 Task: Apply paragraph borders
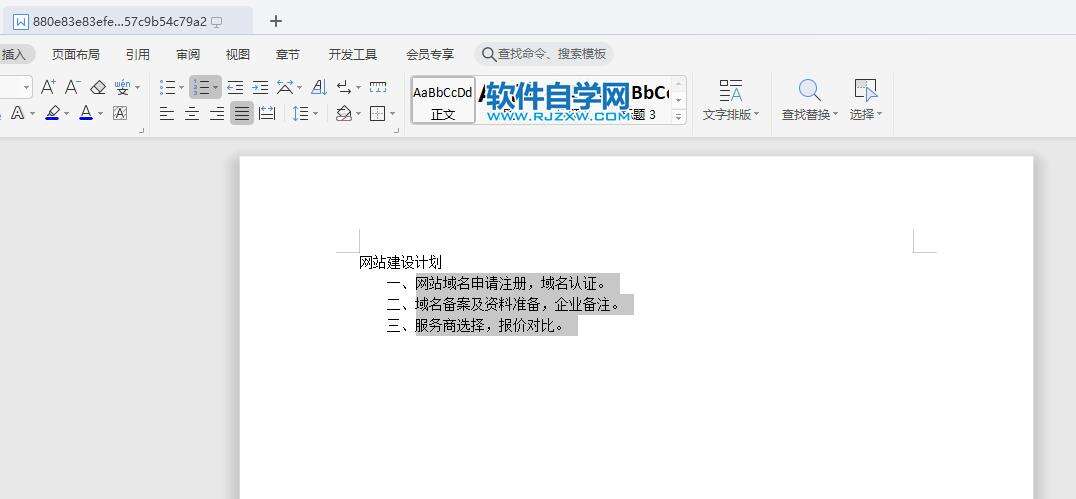(377, 113)
